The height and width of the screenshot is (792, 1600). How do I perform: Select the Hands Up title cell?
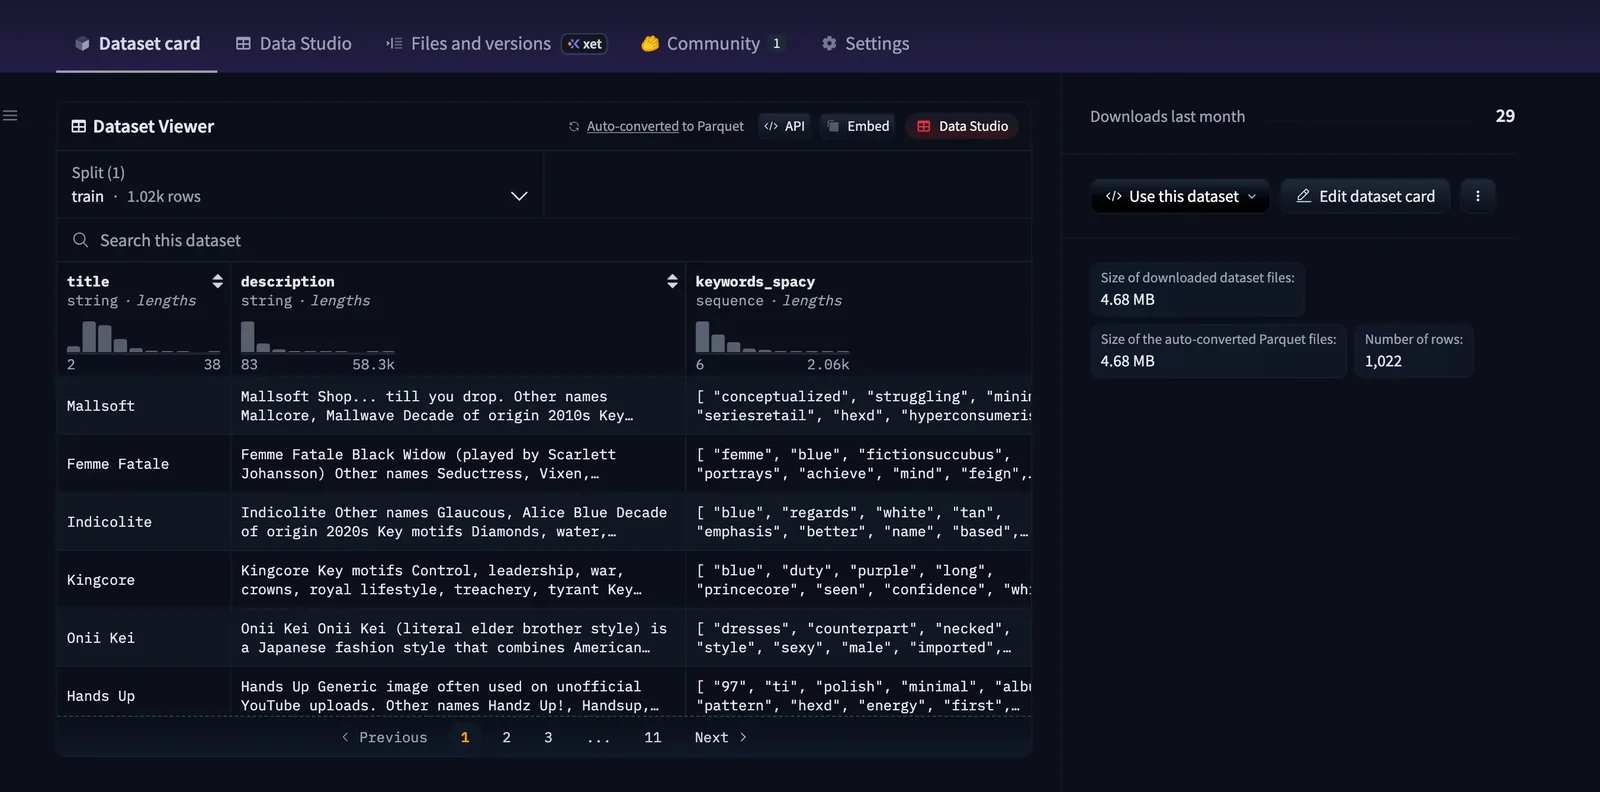click(x=144, y=693)
